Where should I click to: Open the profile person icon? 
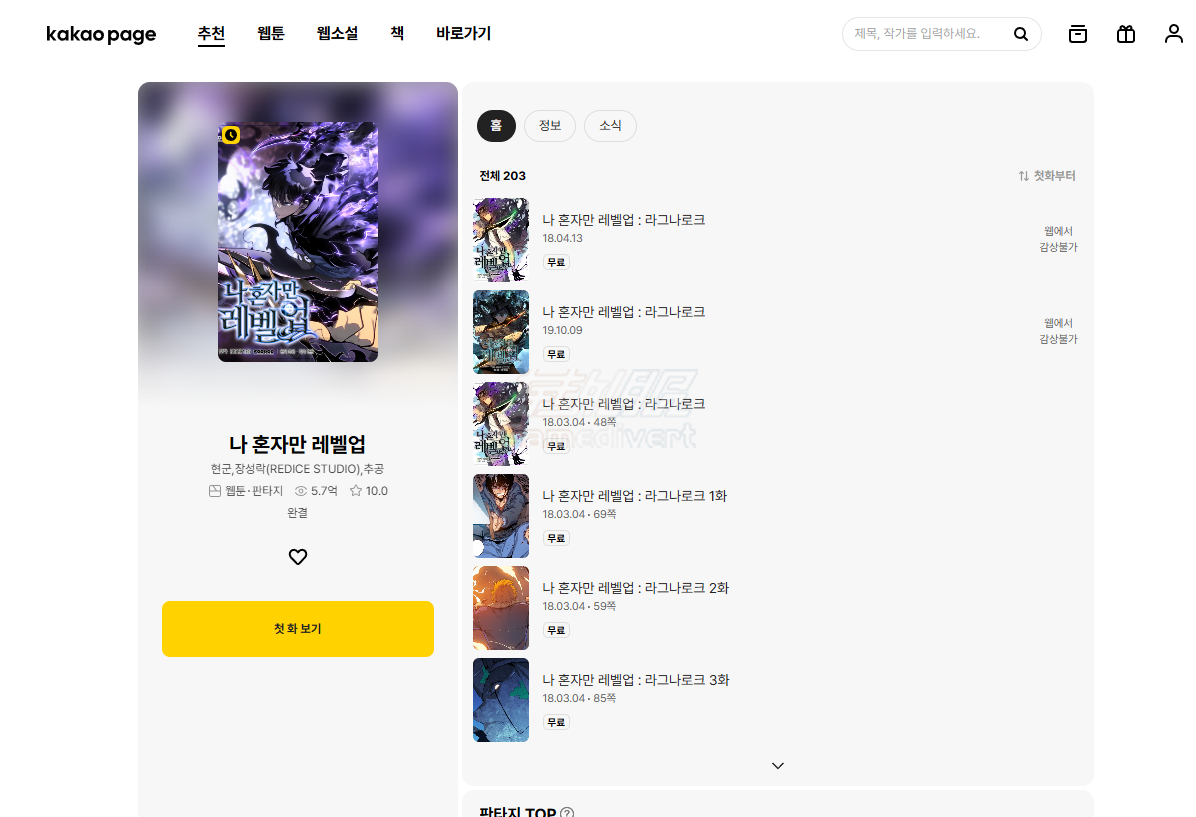tap(1173, 33)
